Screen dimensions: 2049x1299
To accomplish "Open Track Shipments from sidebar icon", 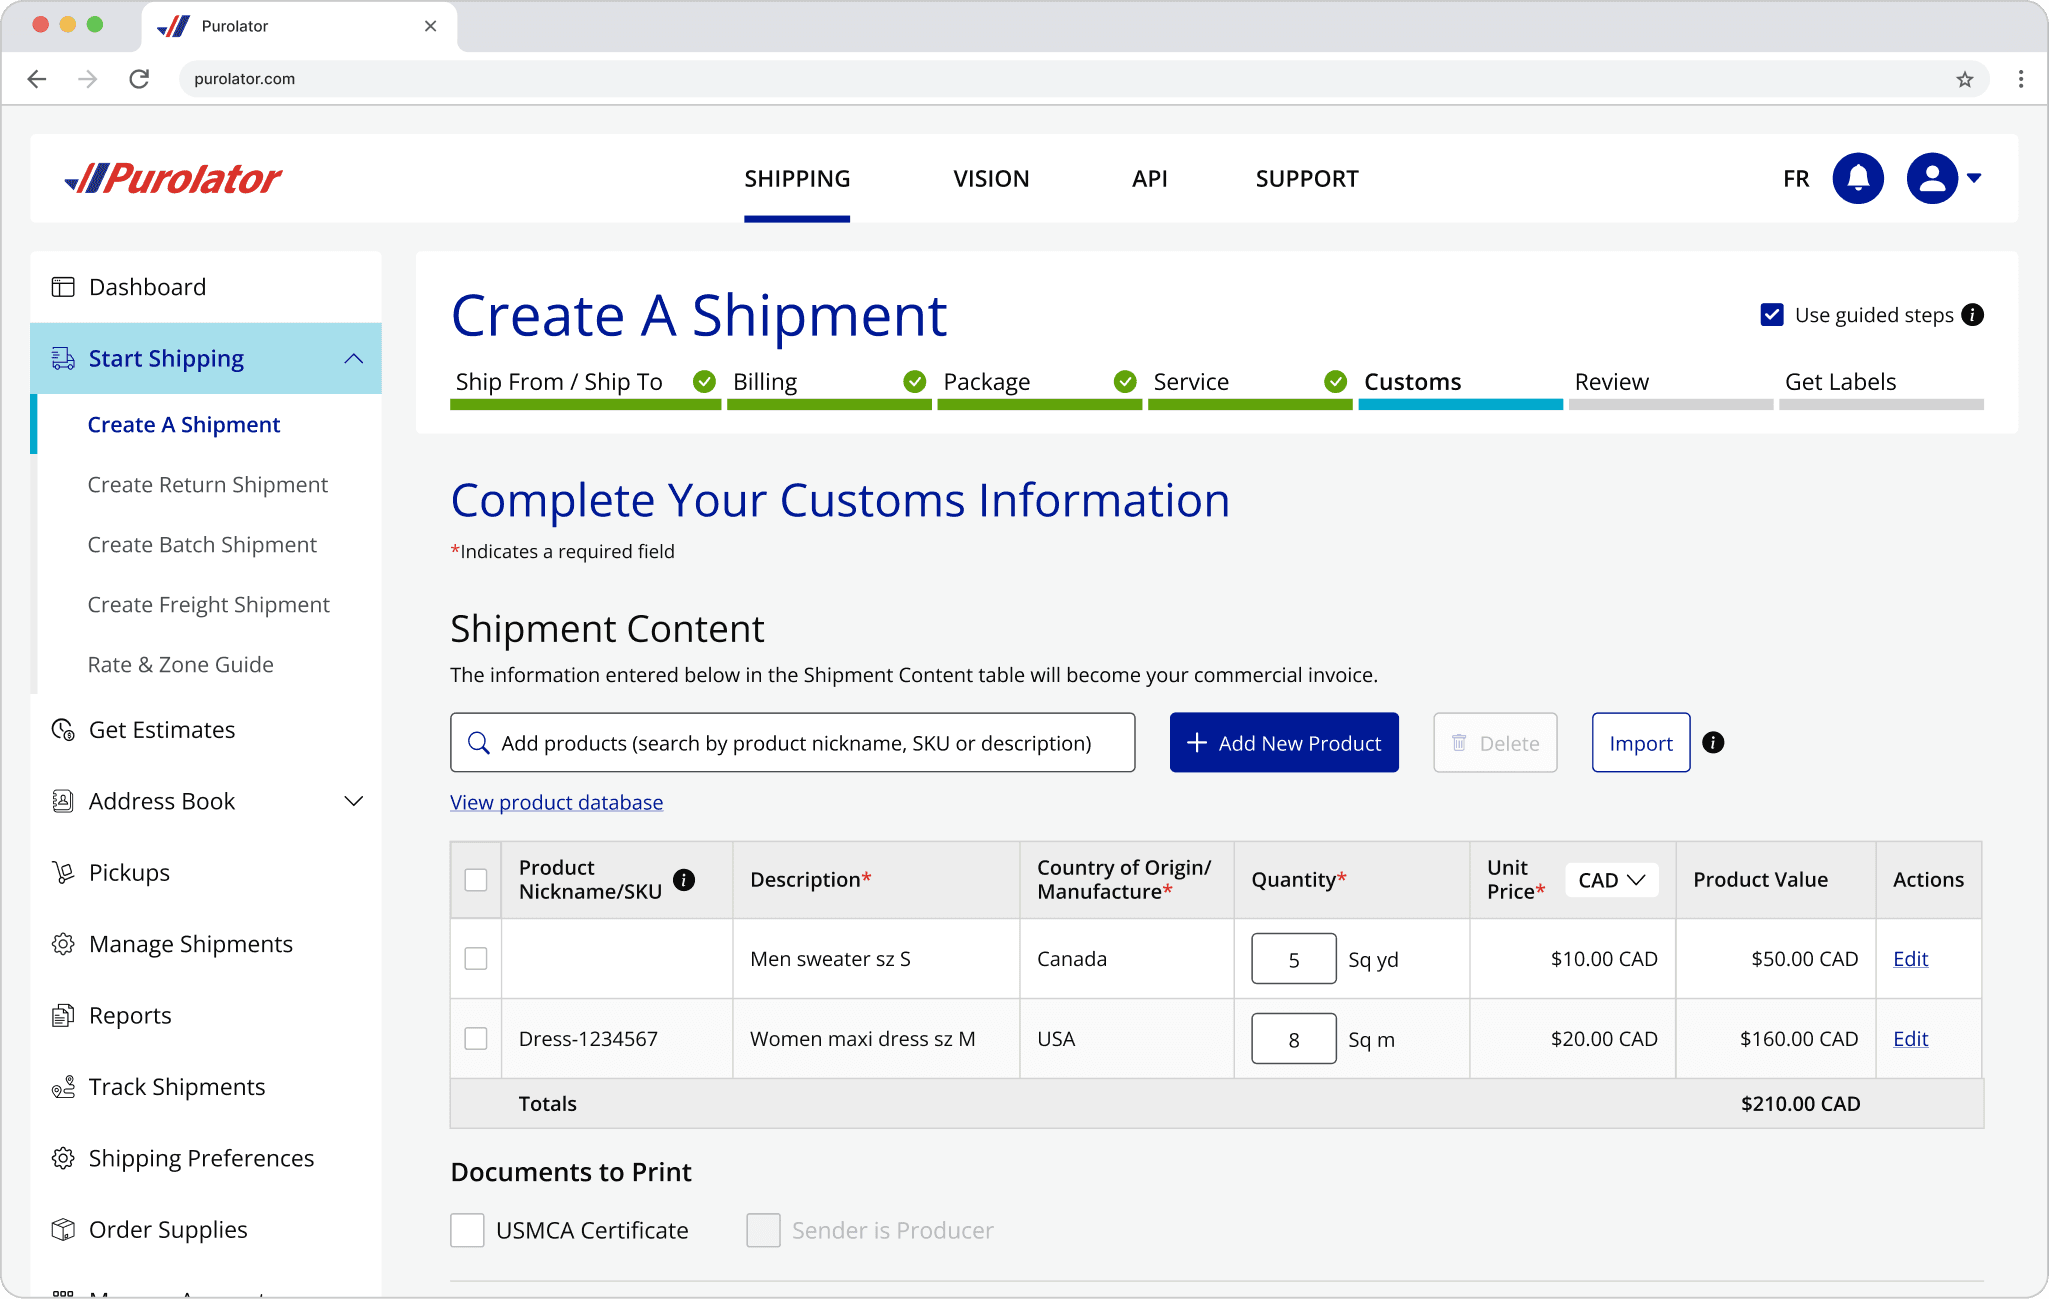I will (63, 1087).
